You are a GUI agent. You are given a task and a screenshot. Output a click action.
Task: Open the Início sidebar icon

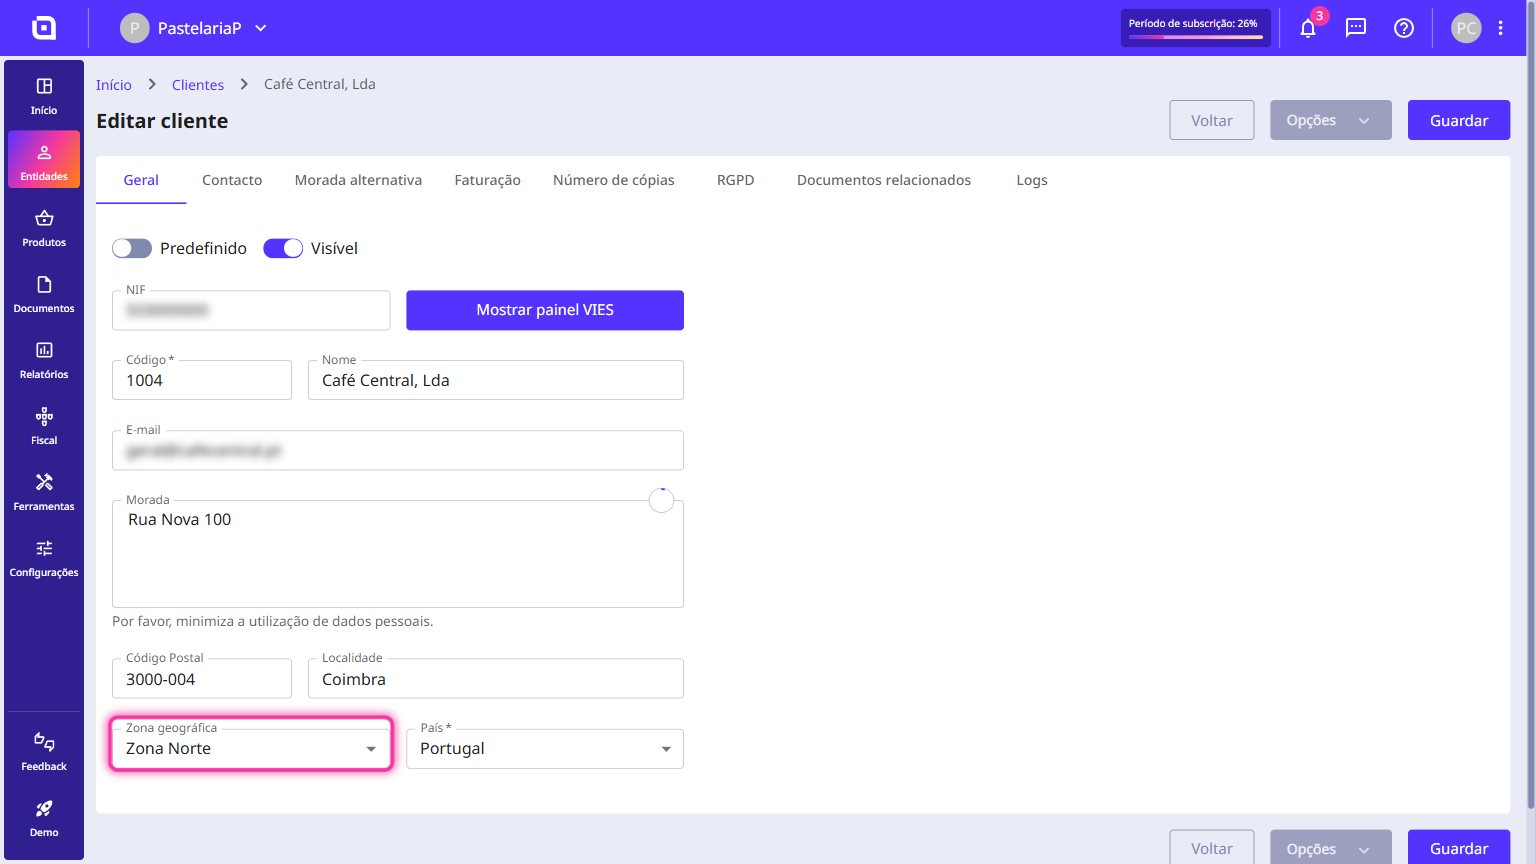[44, 96]
